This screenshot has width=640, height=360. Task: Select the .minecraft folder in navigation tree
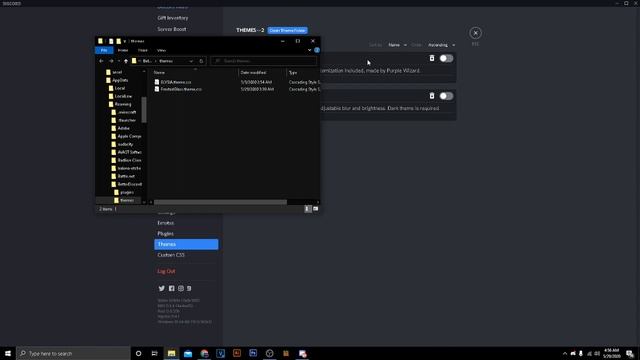[124, 112]
